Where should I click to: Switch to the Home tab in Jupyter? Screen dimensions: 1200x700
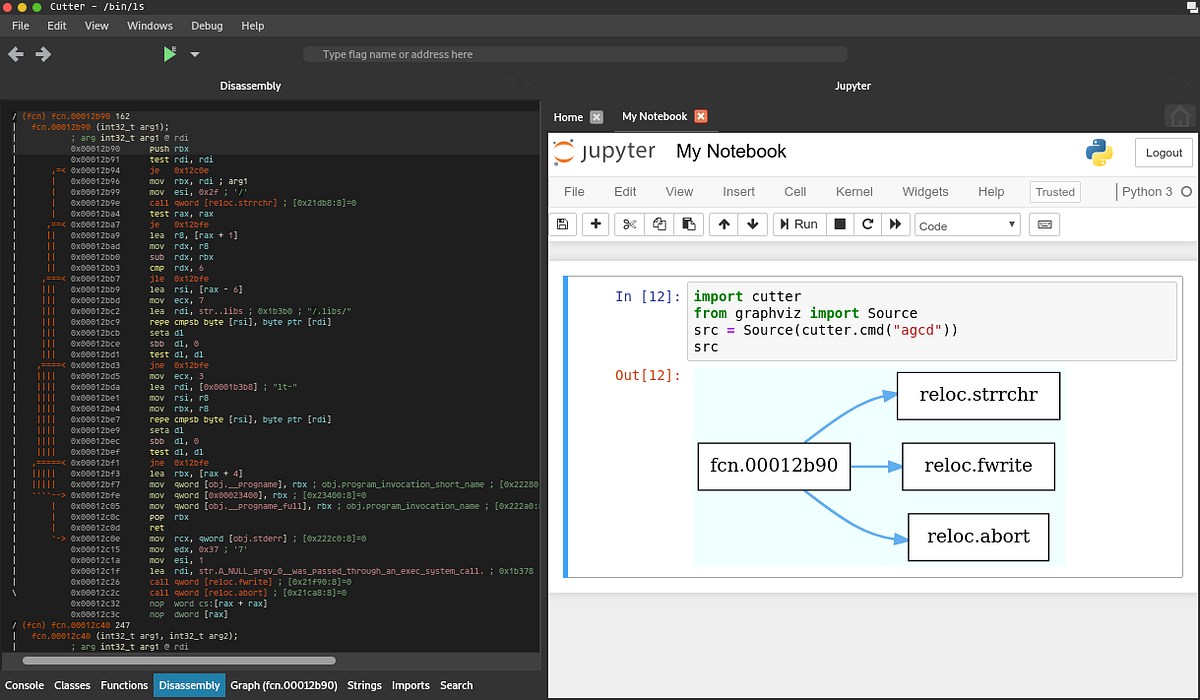[x=566, y=116]
